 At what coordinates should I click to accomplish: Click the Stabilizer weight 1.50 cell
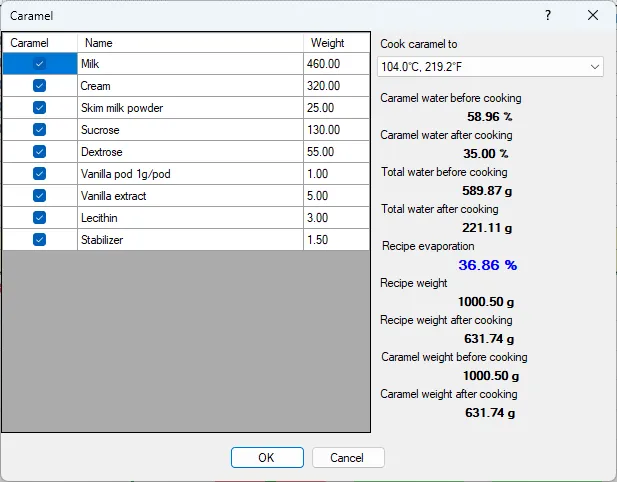tap(337, 240)
